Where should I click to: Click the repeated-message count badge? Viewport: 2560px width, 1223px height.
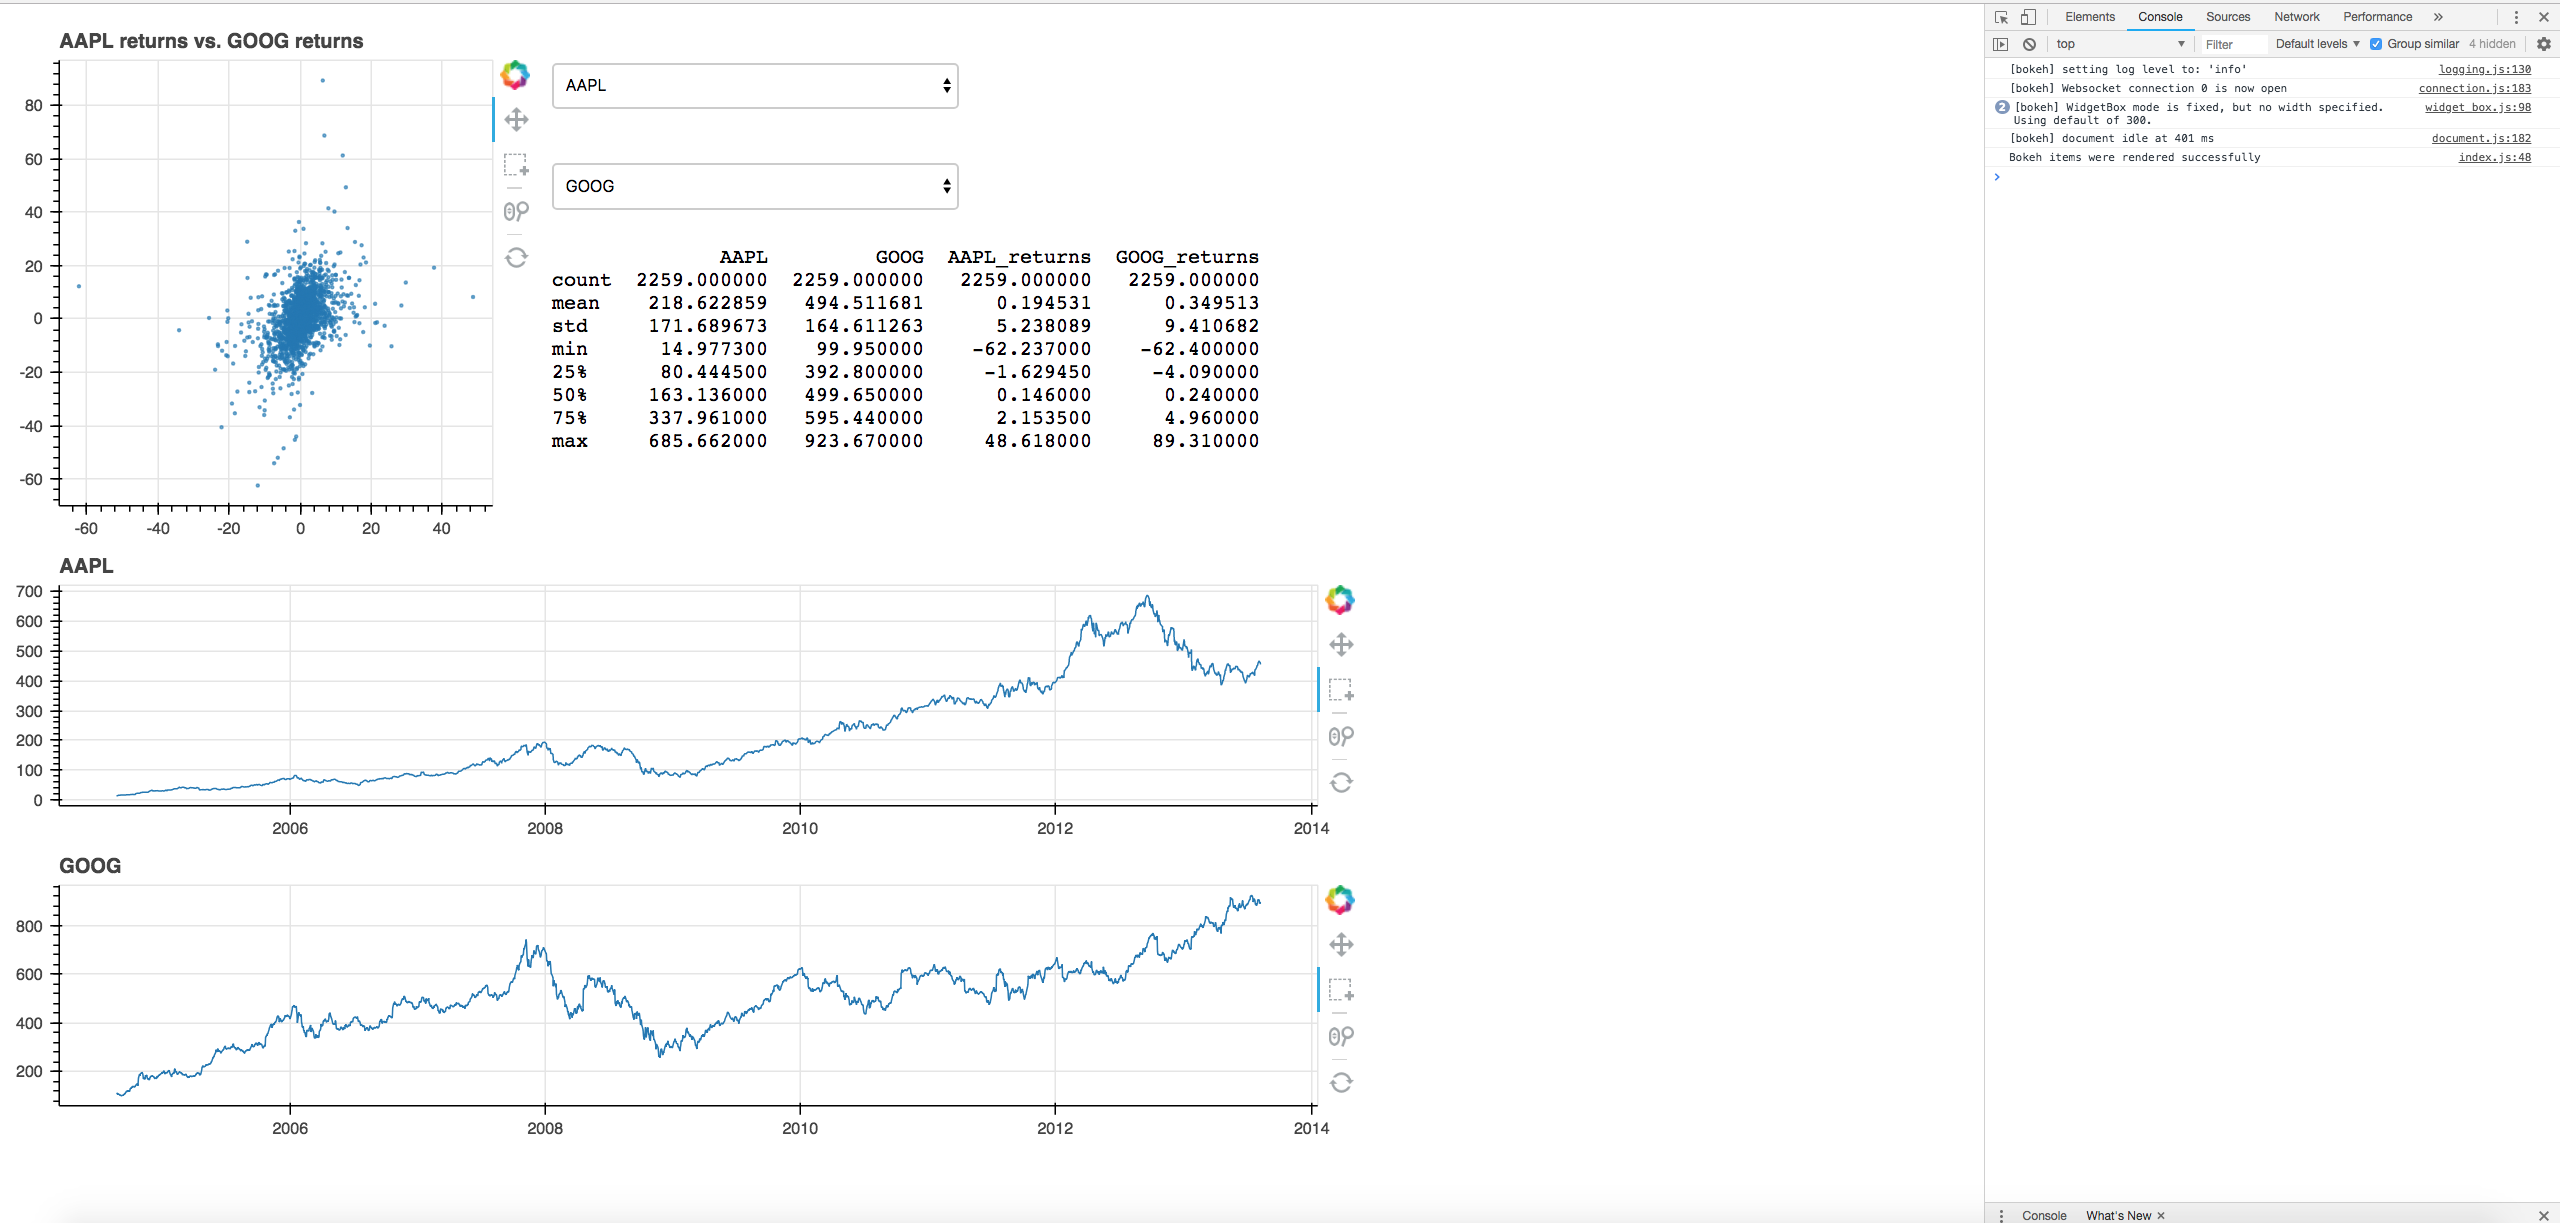pyautogui.click(x=2001, y=107)
